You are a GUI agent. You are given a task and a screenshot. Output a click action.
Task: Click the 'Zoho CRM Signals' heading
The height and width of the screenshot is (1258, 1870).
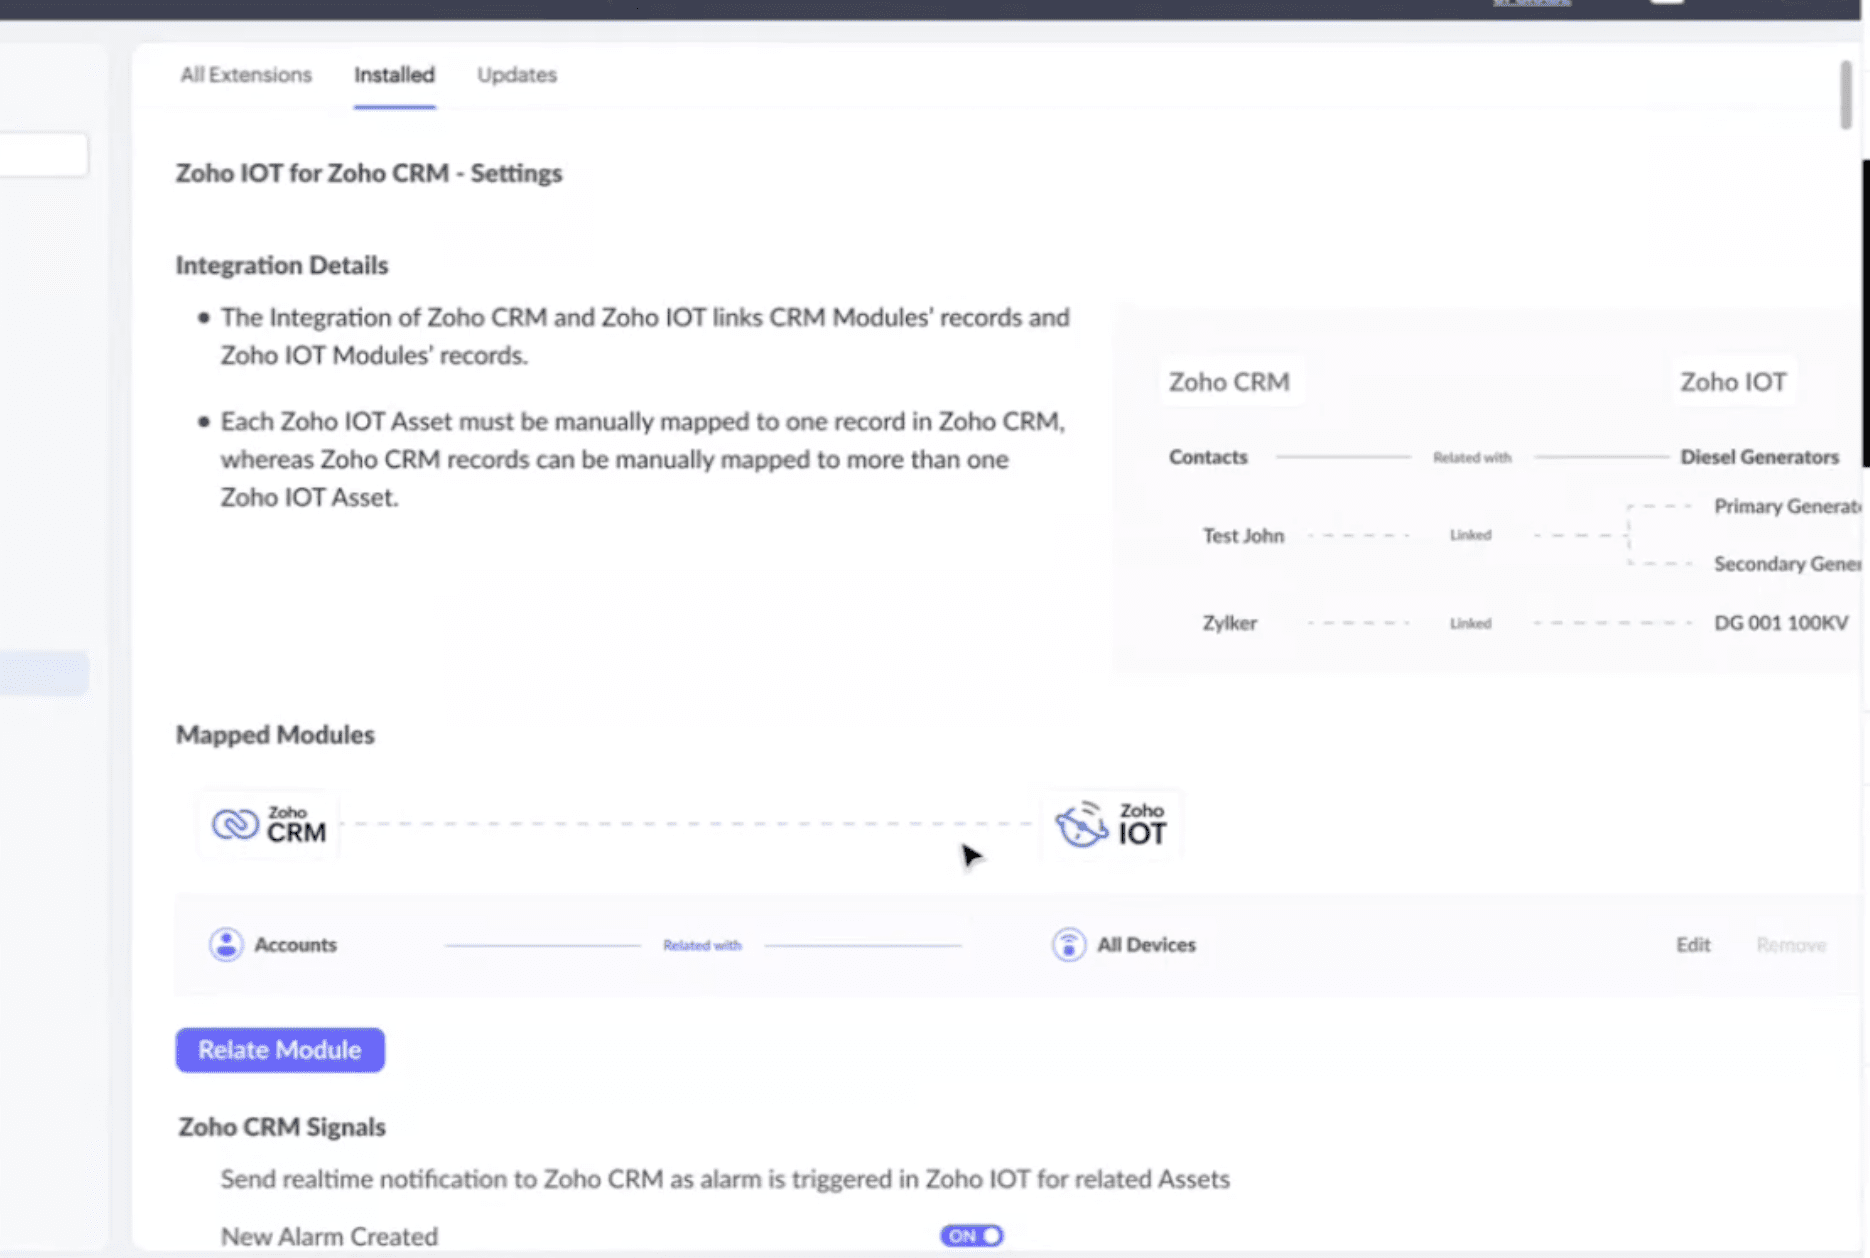tap(282, 1127)
